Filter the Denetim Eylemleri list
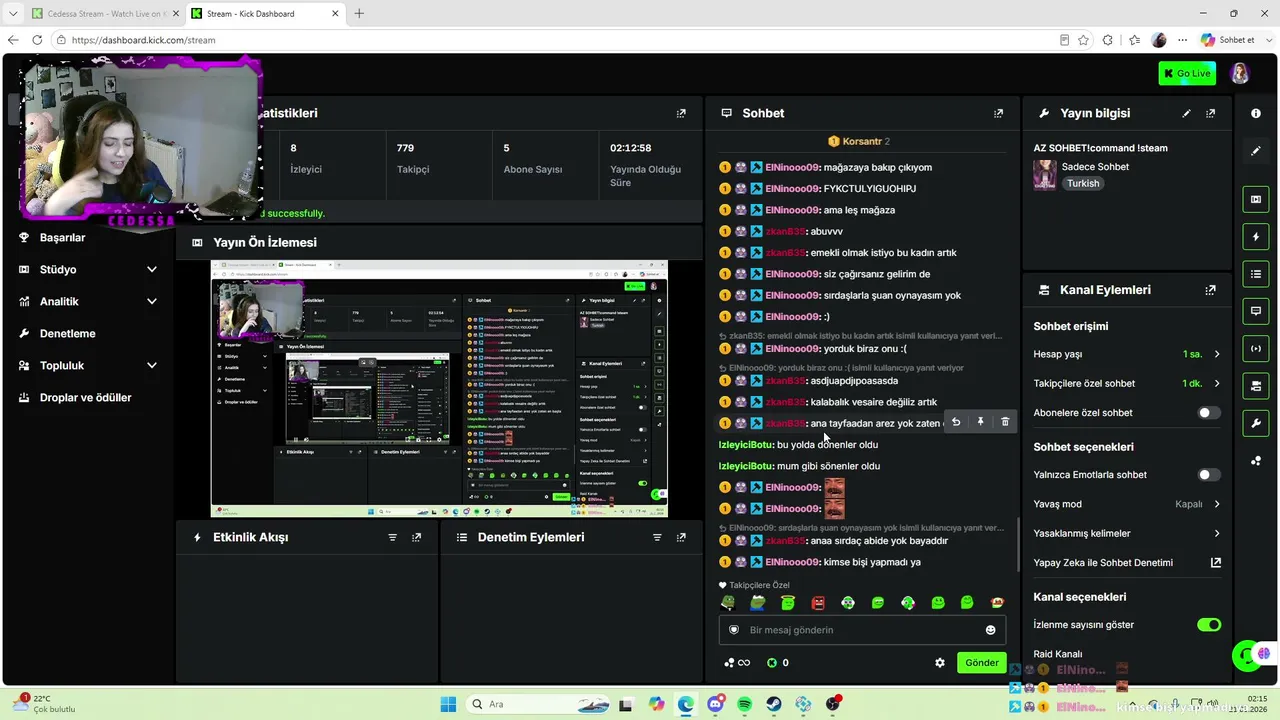Viewport: 1280px width, 720px height. coord(657,538)
